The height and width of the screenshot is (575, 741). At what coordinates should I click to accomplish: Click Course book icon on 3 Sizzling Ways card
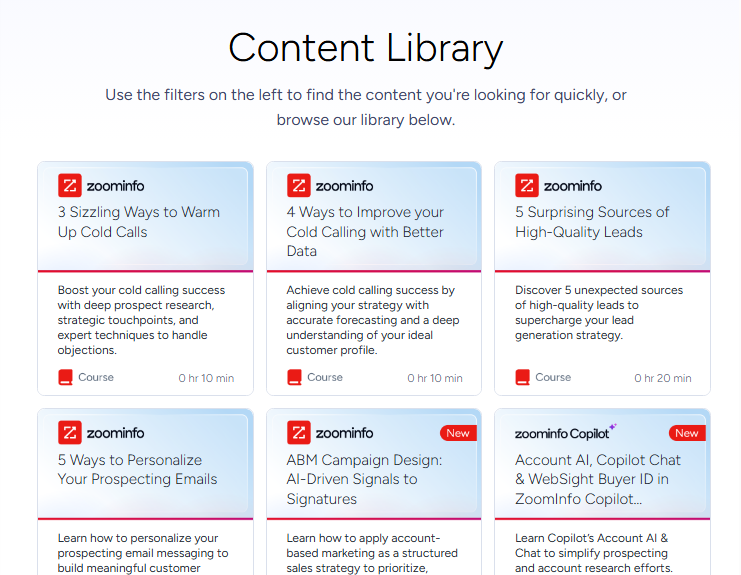65,378
